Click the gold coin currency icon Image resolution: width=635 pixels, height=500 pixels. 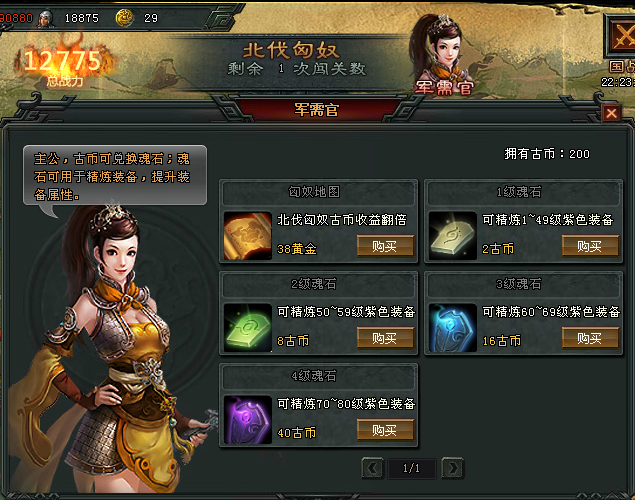click(124, 18)
